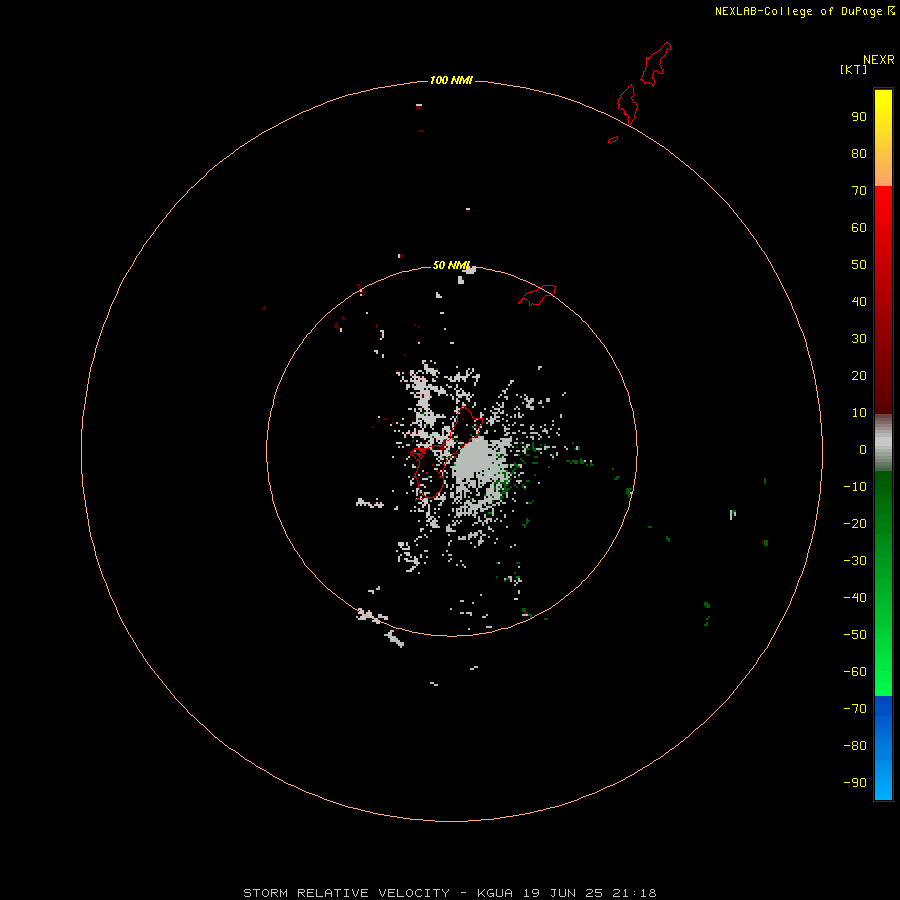
Task: Click the 100 NMI range ring label
Action: tap(451, 80)
